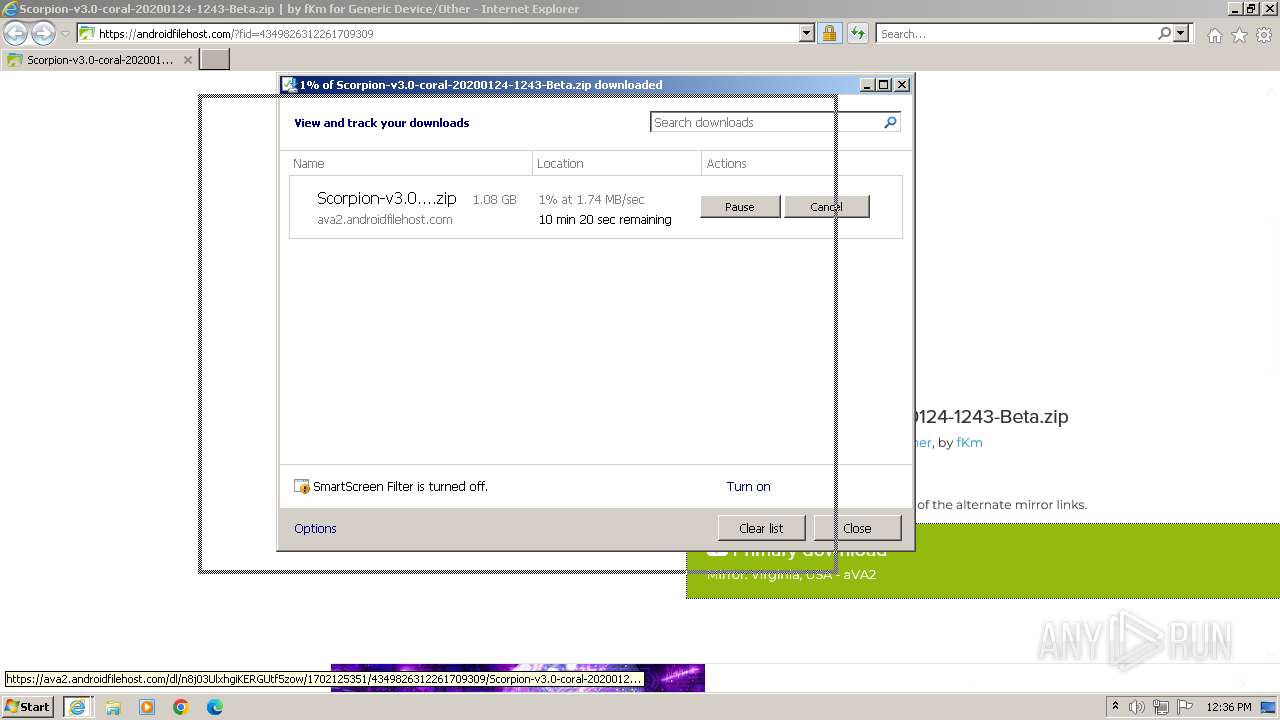Close the View Downloads dialog via Close button
This screenshot has height=720, width=1280.
click(857, 528)
